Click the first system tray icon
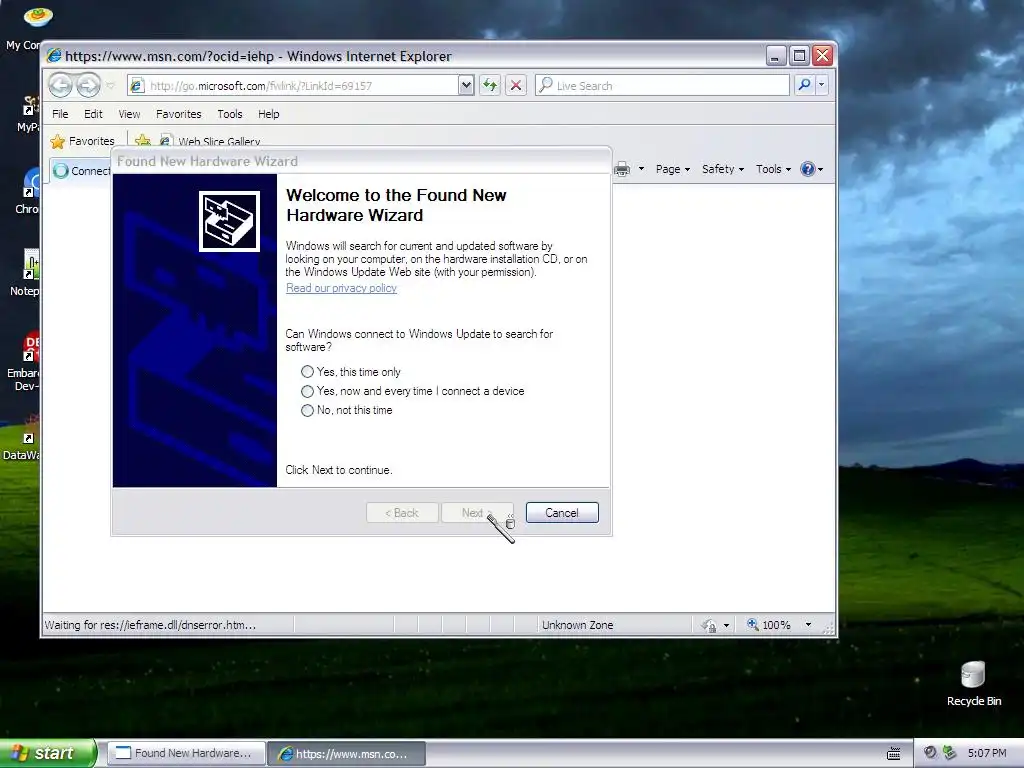Image resolution: width=1024 pixels, height=768 pixels. [930, 753]
